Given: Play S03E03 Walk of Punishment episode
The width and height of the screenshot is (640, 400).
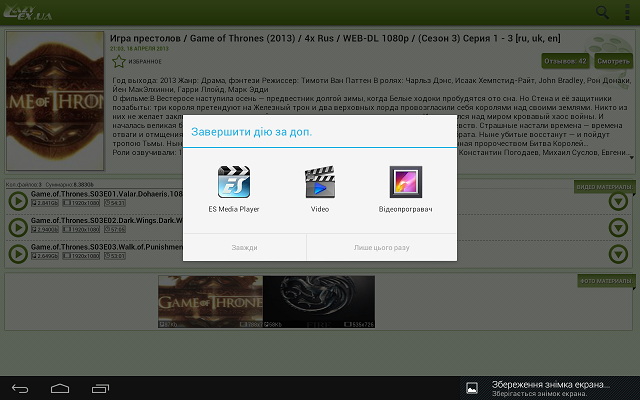Looking at the screenshot, I should (x=18, y=254).
